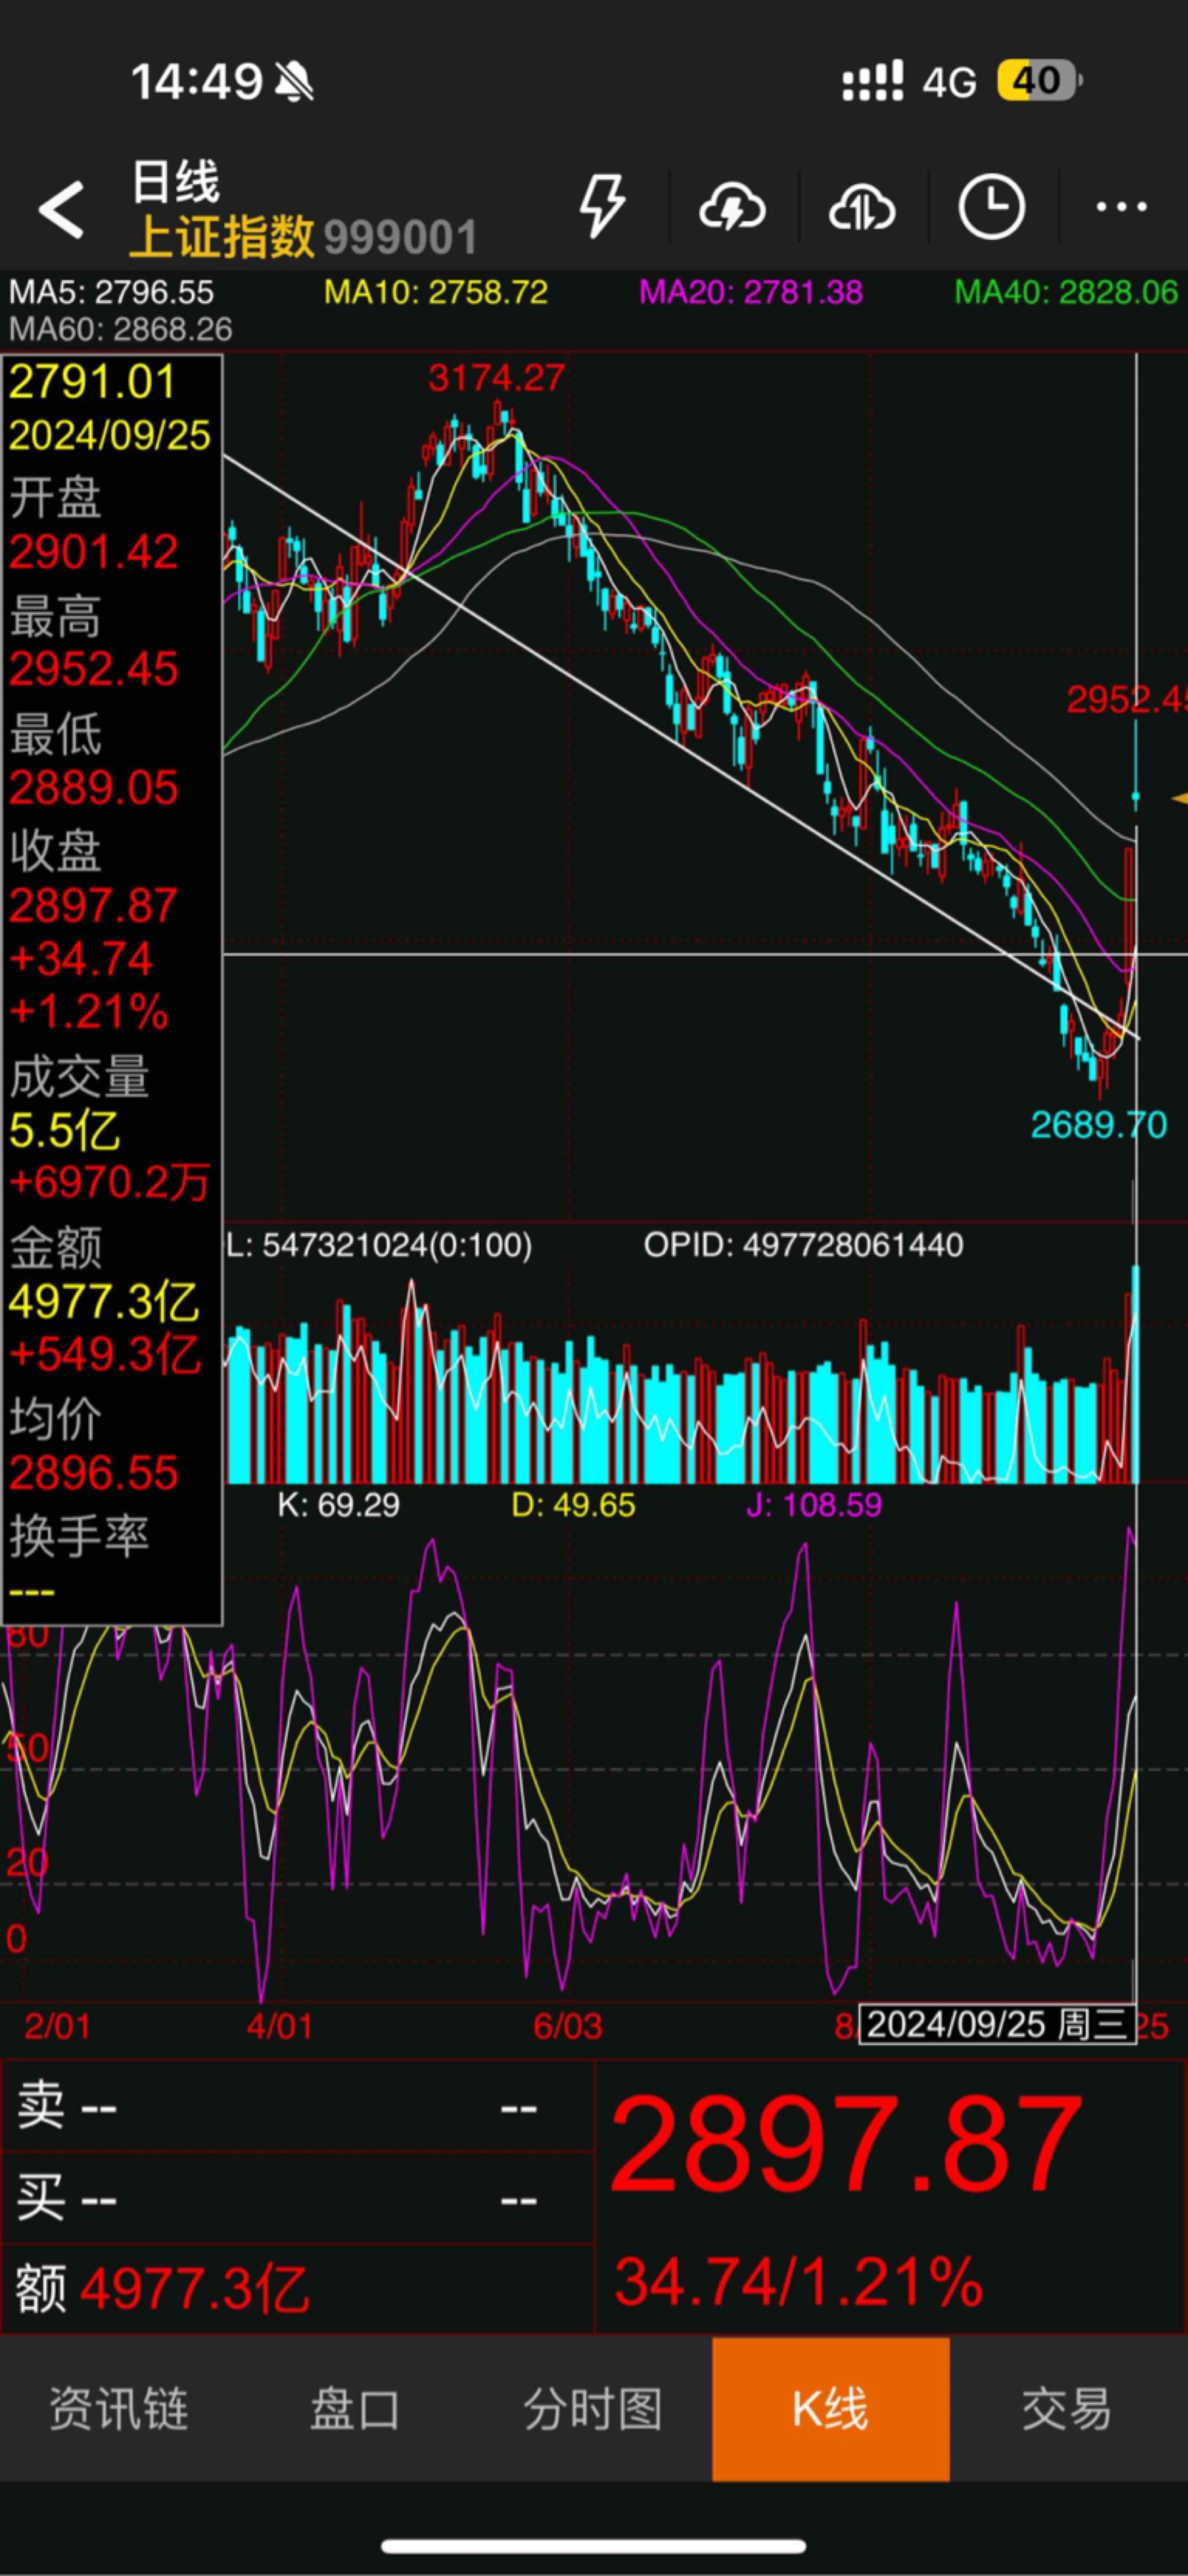The height and width of the screenshot is (2576, 1188).
Task: Tap the crosshair date label 2024/09/25 周三
Action: [x=997, y=2024]
